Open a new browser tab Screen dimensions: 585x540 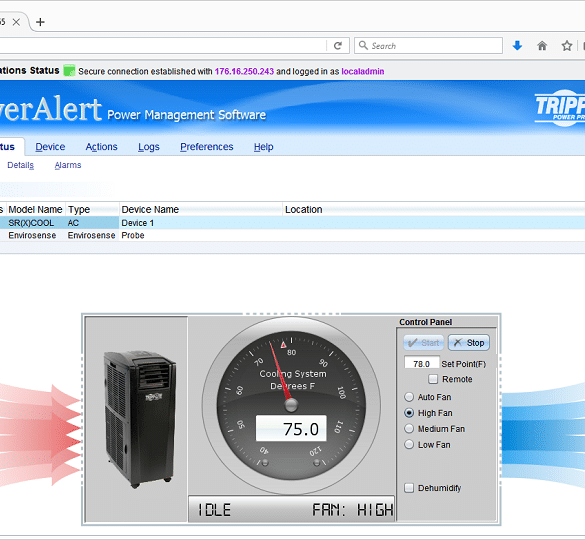coord(40,22)
